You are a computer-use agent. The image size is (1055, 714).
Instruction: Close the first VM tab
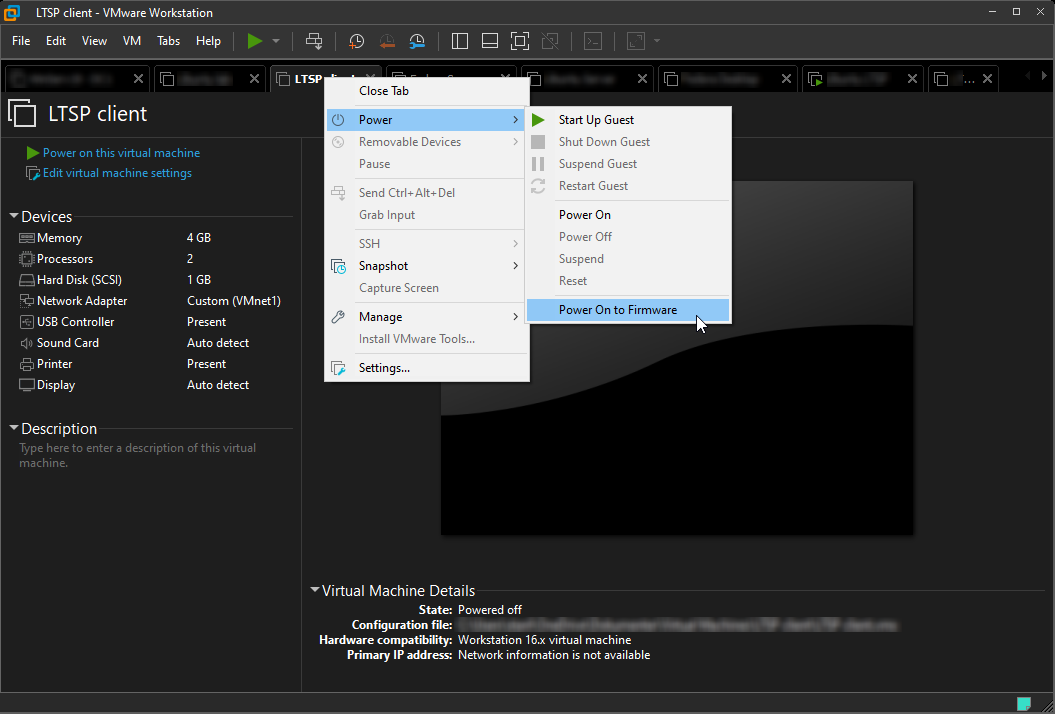(x=138, y=79)
